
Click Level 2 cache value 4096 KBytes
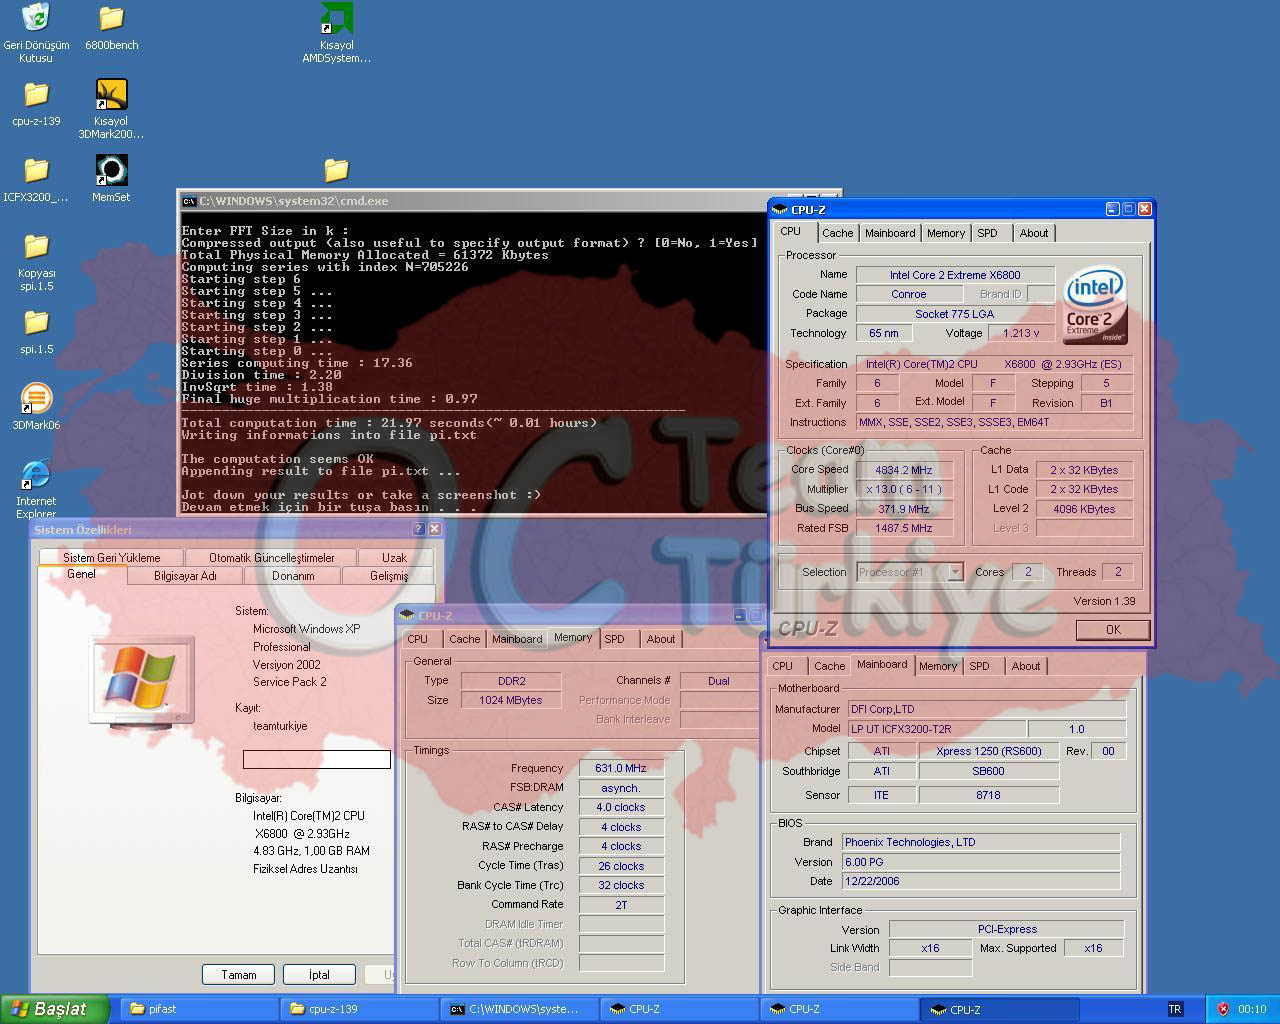pyautogui.click(x=1084, y=509)
